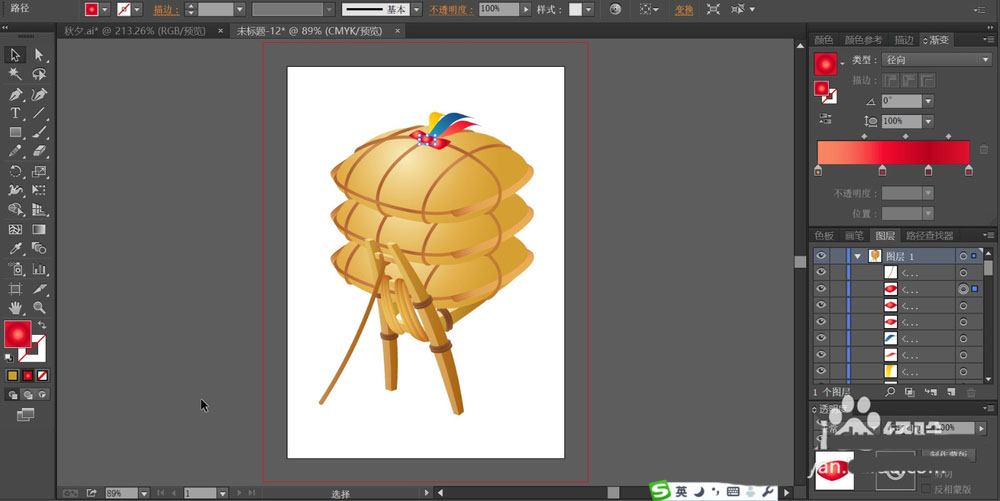Select the Line Segment tool

pos(39,113)
